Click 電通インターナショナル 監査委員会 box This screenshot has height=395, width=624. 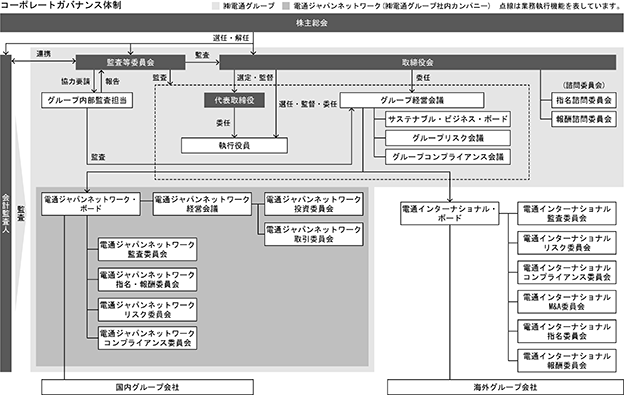(x=567, y=214)
